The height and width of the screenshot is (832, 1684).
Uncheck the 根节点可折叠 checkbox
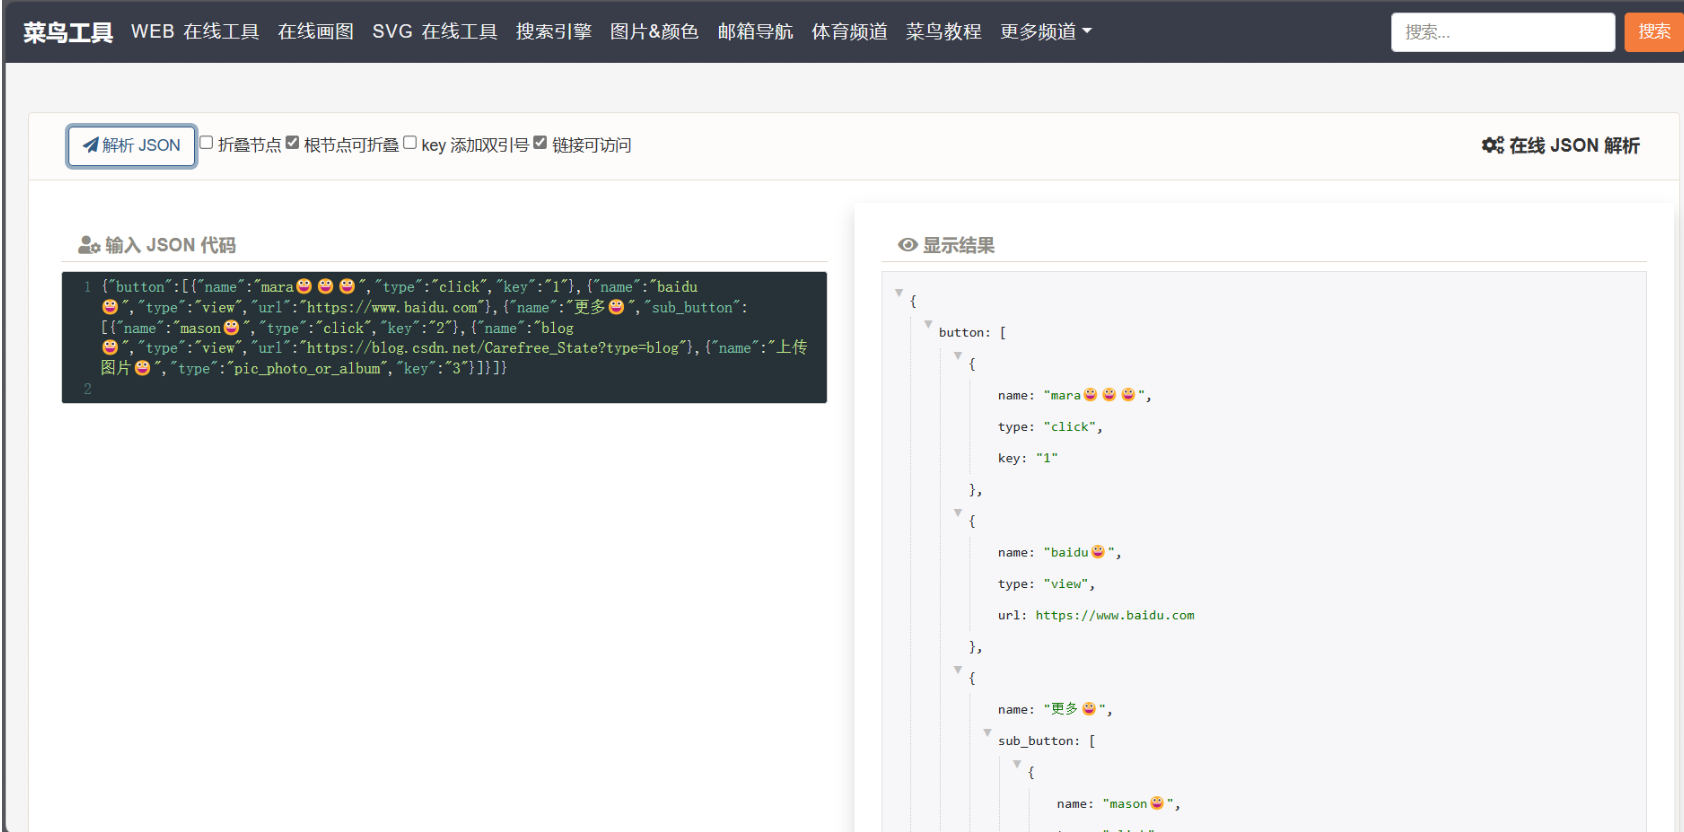pyautogui.click(x=292, y=143)
